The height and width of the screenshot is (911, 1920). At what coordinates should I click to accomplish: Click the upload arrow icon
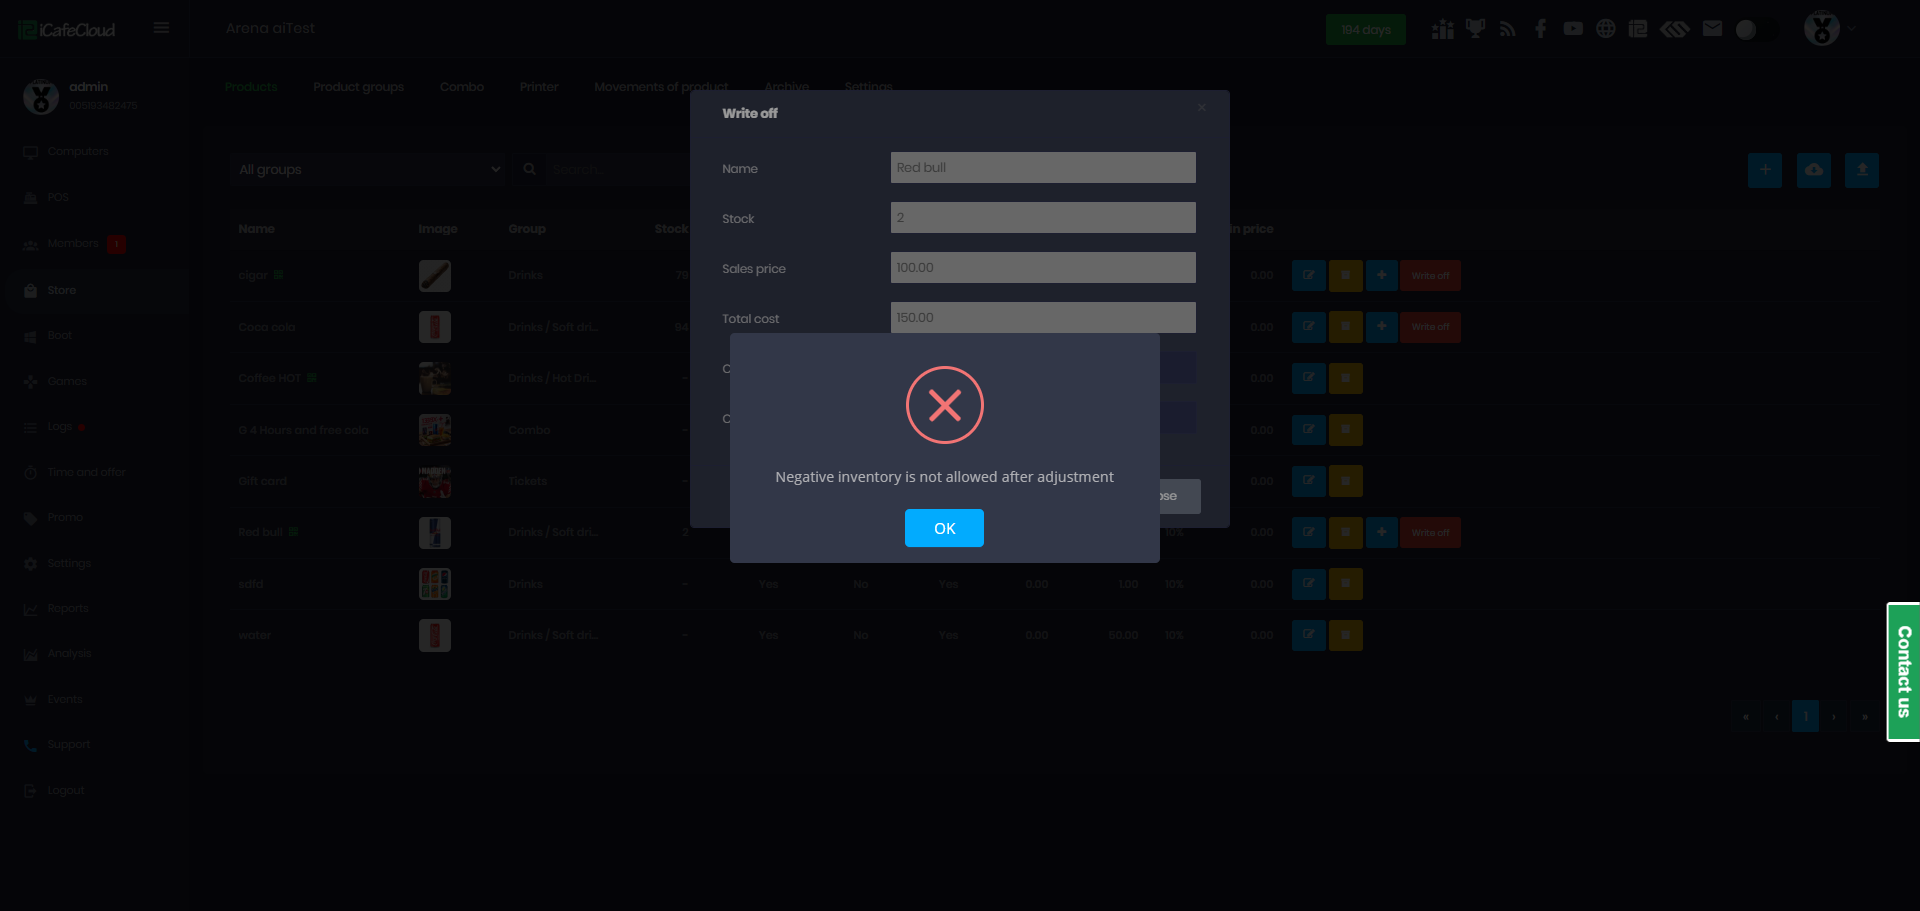(x=1861, y=170)
